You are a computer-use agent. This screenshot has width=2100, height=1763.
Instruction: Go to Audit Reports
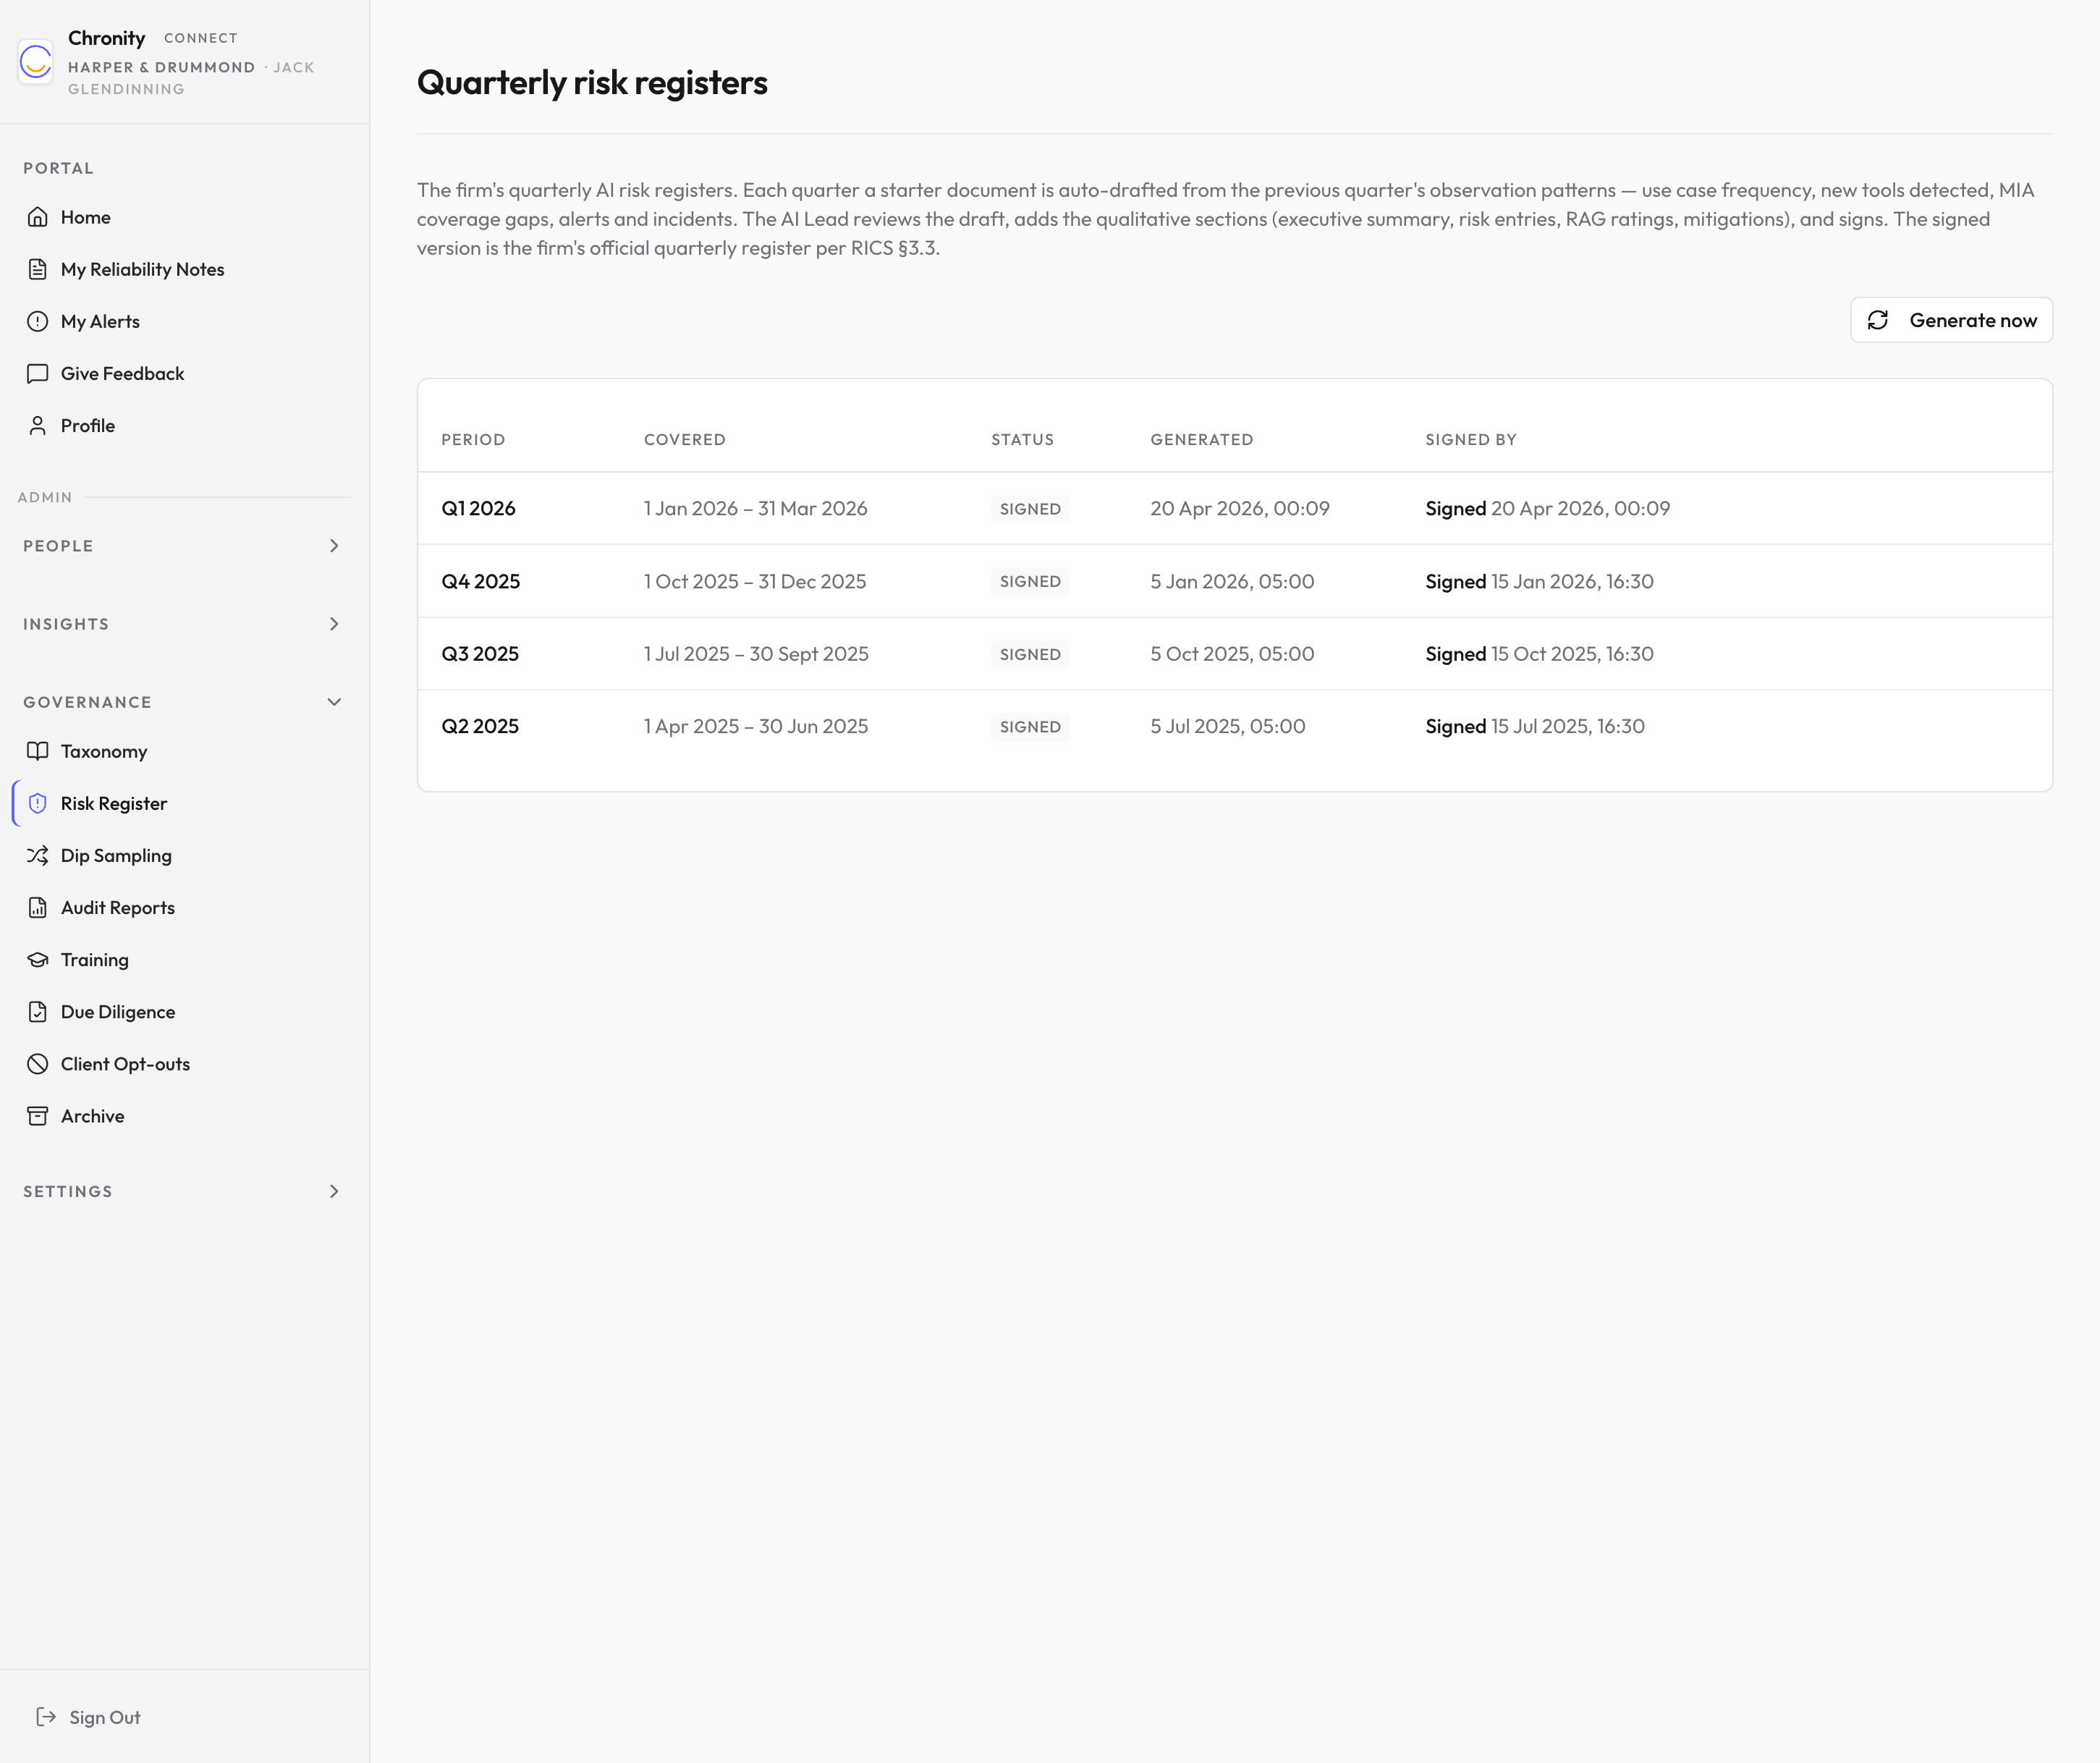(117, 908)
